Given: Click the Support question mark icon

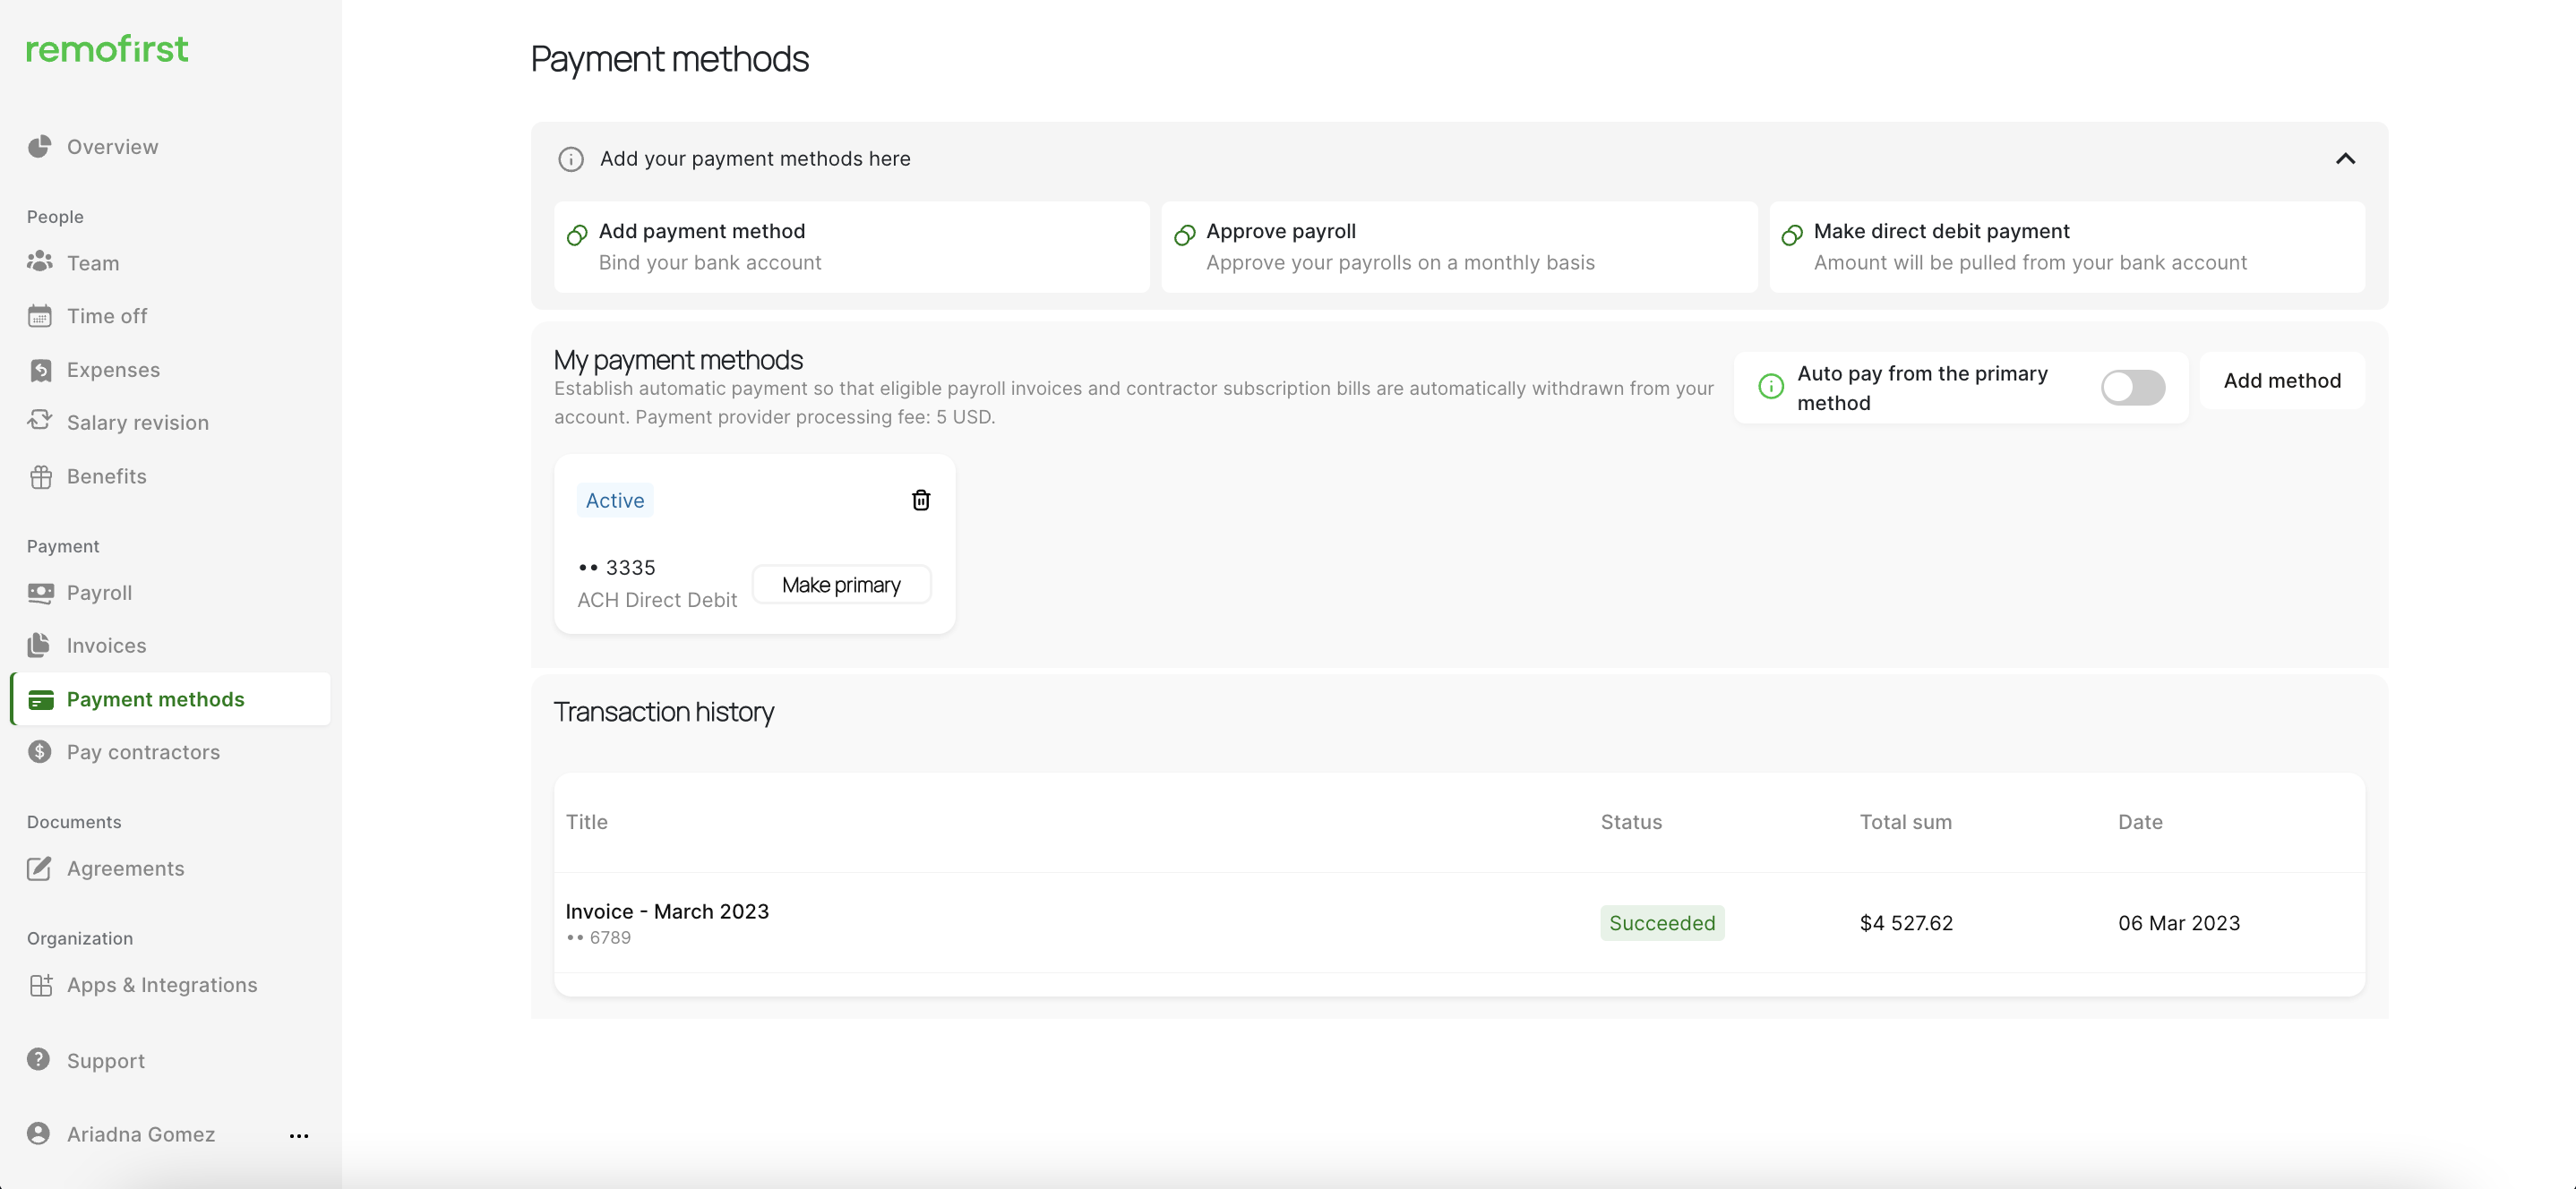Looking at the screenshot, I should 38,1059.
